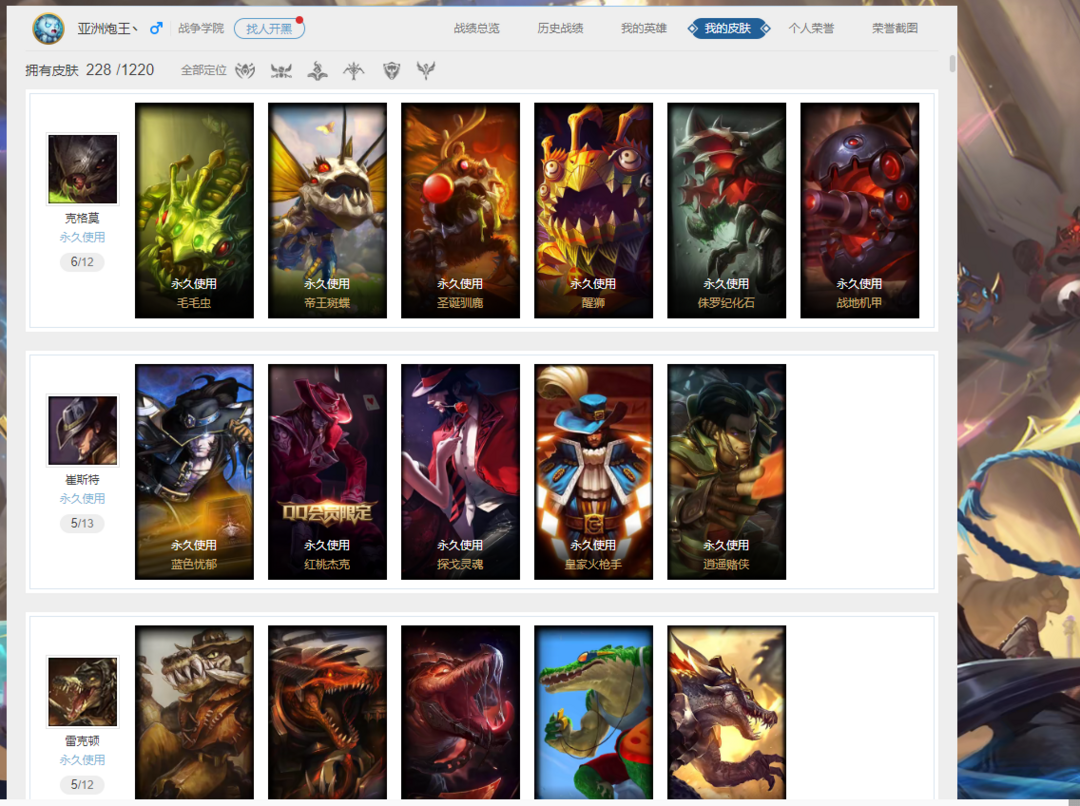
Task: Click the 6/12 skin count badge
Action: point(82,262)
